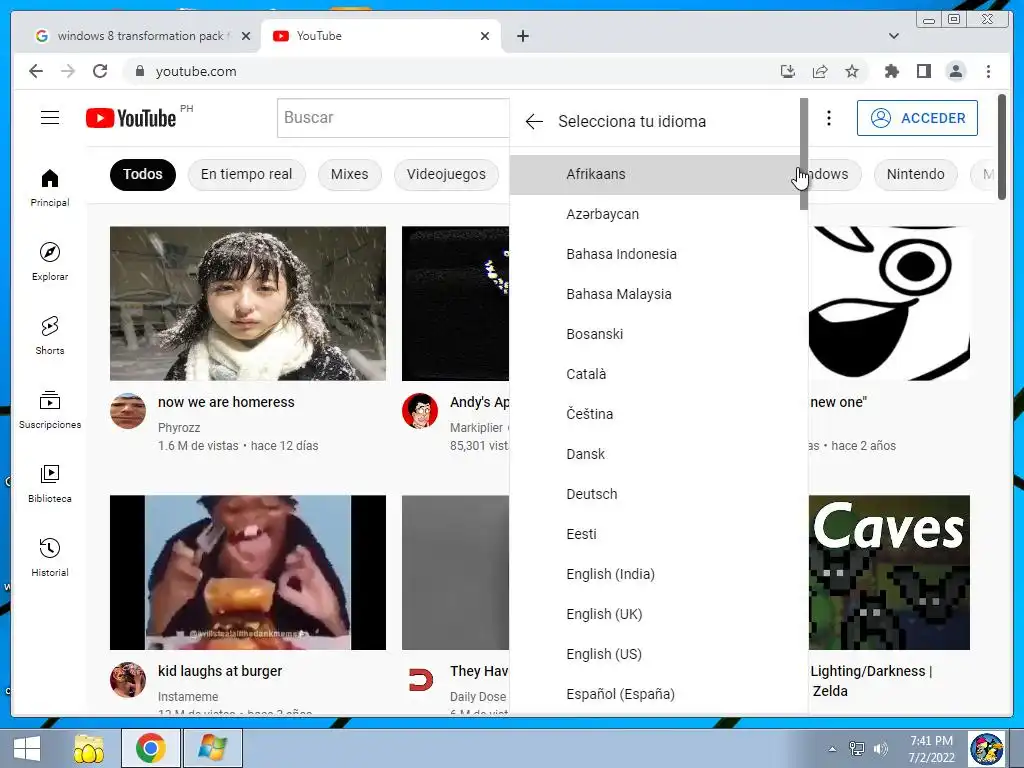Click the Markiplier channel avatar
This screenshot has height=768, width=1024.
point(420,411)
